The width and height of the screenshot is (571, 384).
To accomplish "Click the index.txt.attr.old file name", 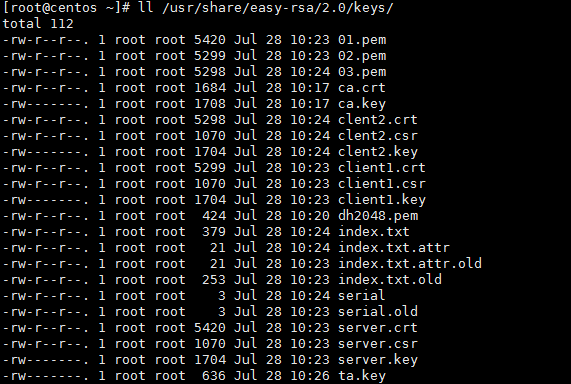I will click(x=410, y=264).
